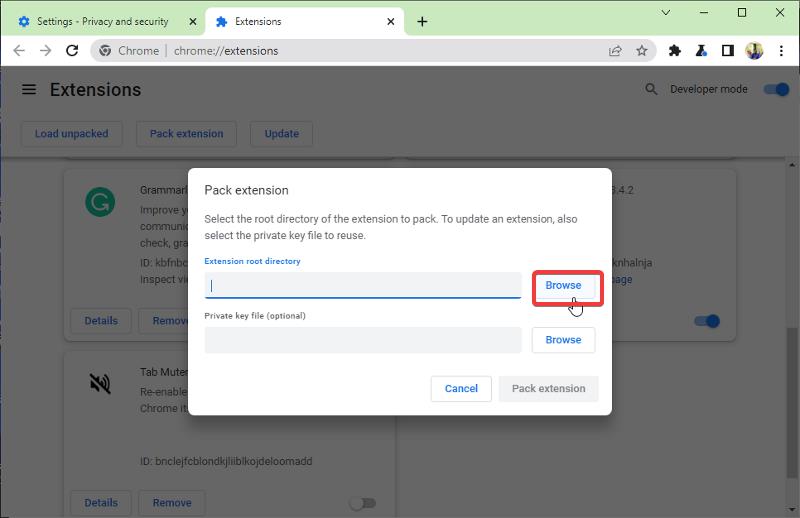
Task: Bookmark this page with the star icon
Action: (x=642, y=51)
